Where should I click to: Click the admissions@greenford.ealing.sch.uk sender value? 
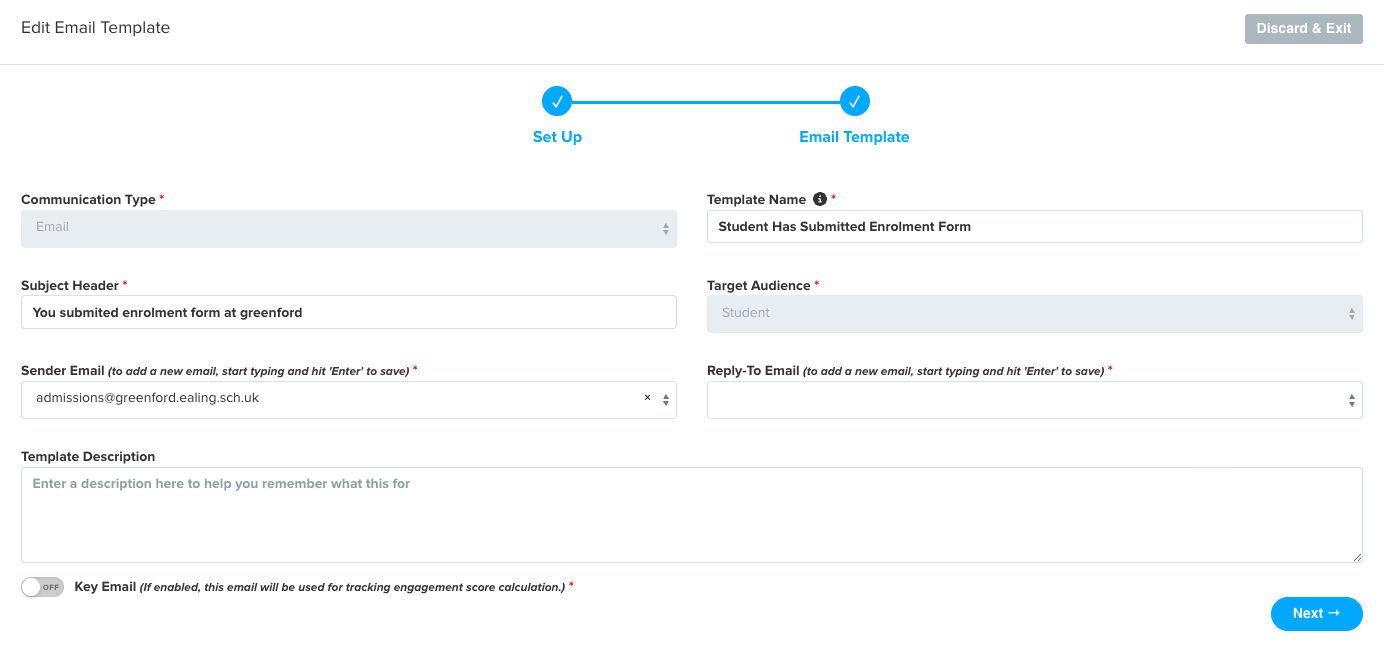click(147, 398)
